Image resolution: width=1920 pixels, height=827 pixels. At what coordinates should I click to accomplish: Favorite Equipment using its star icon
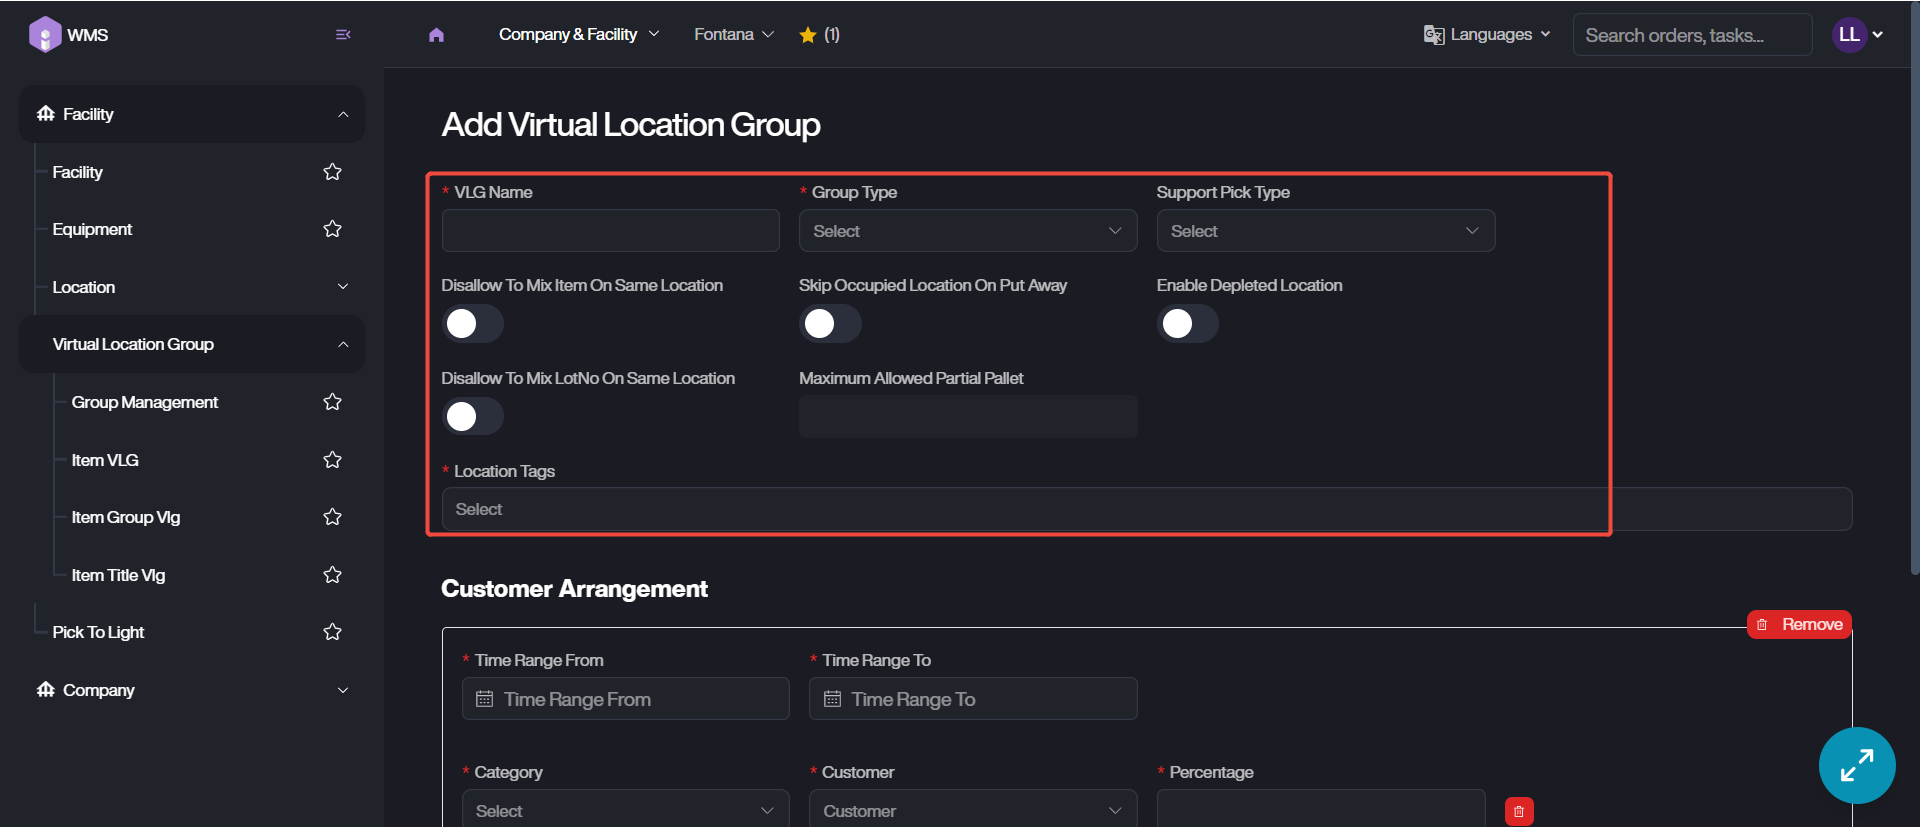click(x=332, y=229)
